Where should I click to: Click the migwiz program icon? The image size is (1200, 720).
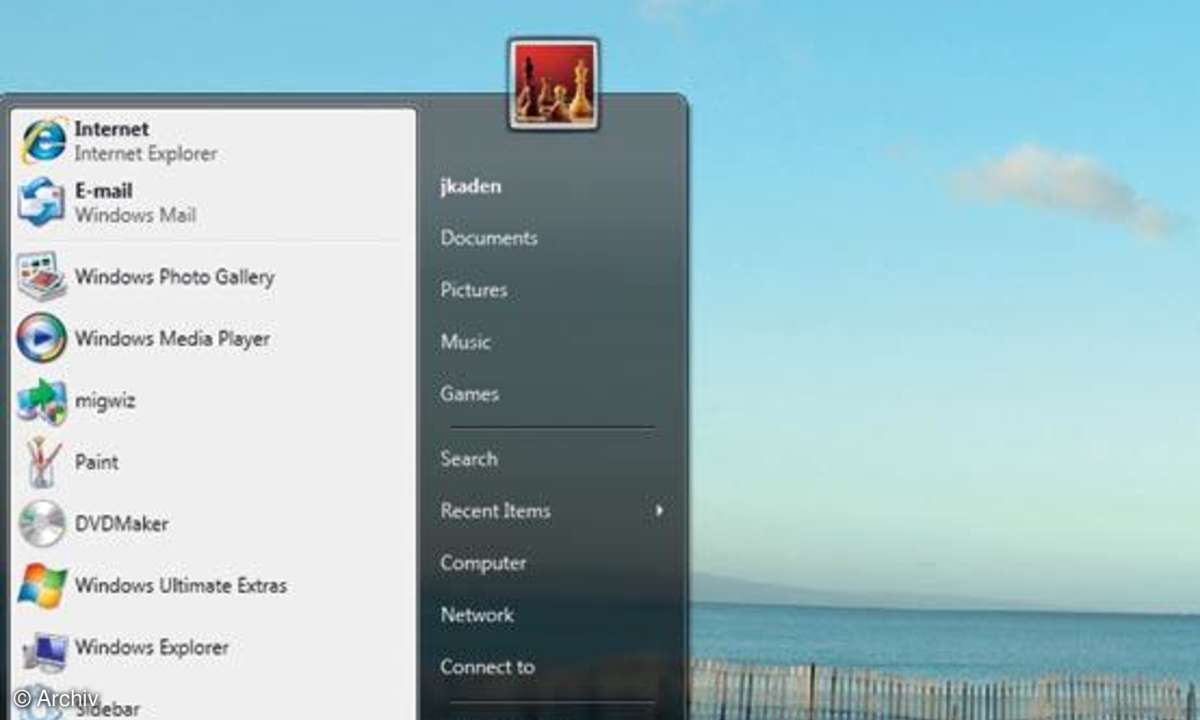(x=42, y=401)
